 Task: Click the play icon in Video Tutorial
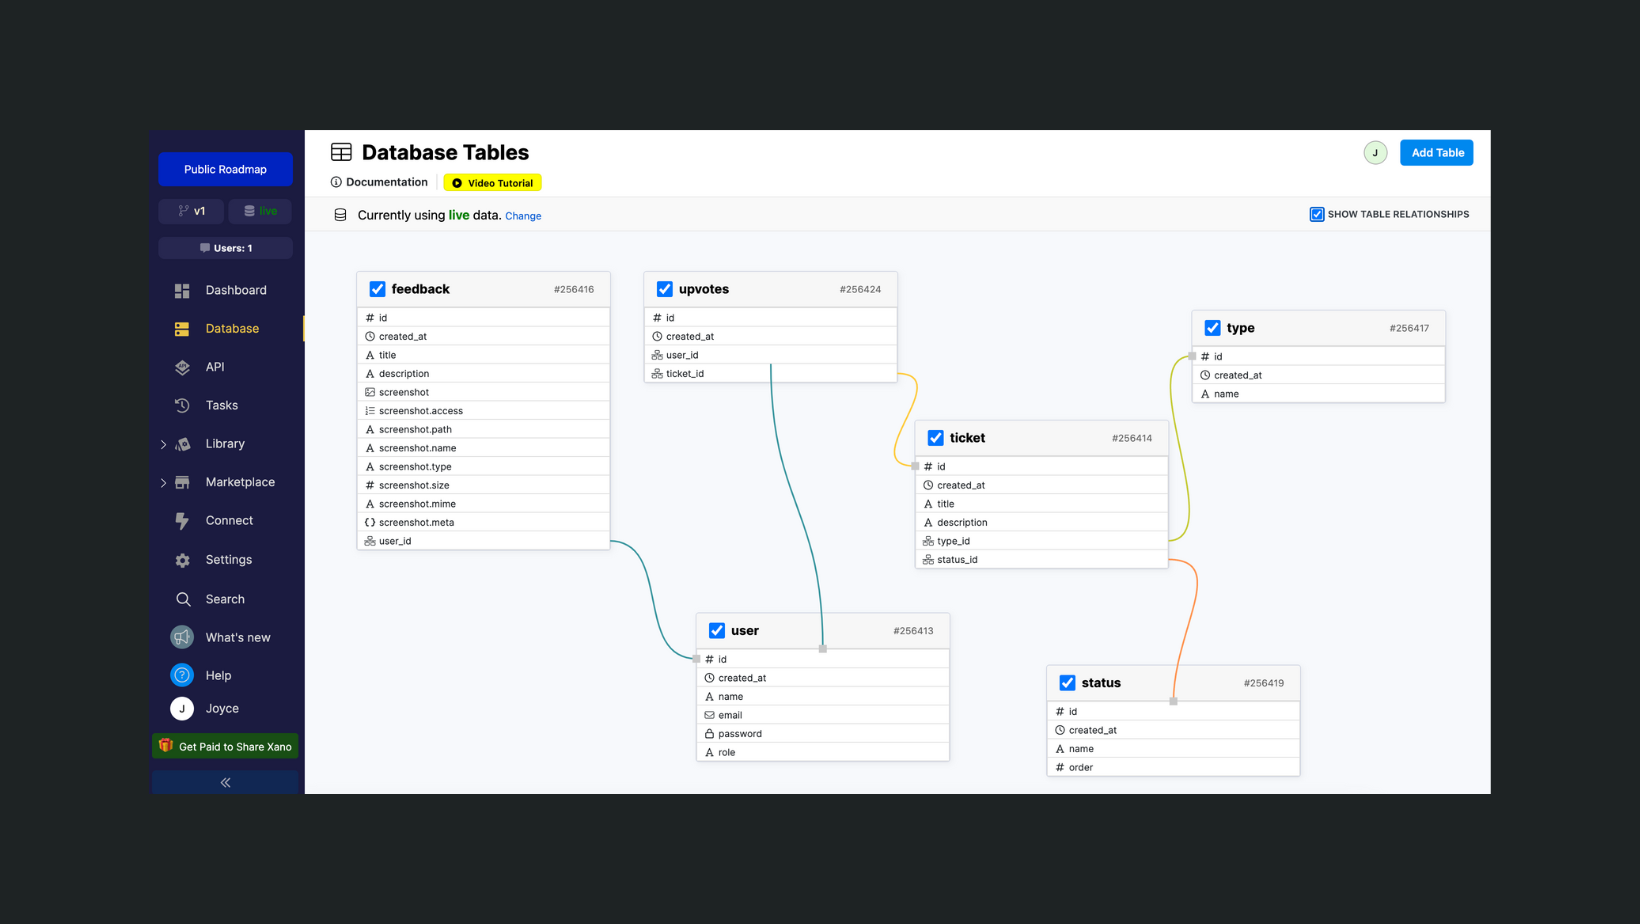click(x=457, y=183)
